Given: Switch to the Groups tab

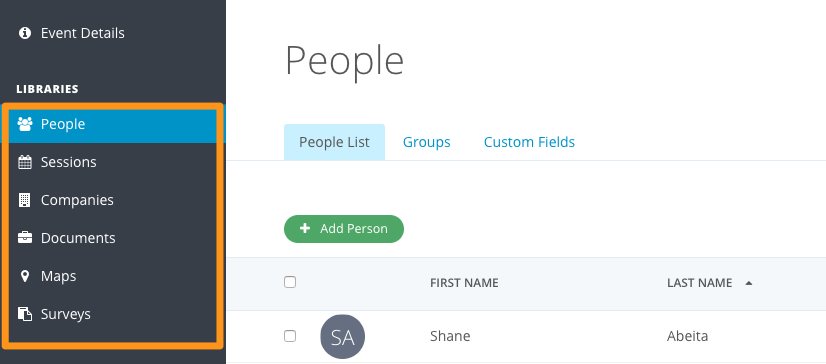Looking at the screenshot, I should pyautogui.click(x=427, y=142).
